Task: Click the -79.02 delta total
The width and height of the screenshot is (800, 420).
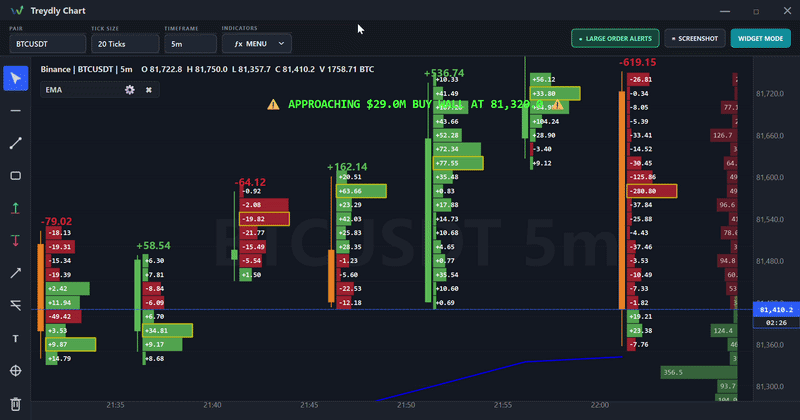Action: pos(56,221)
